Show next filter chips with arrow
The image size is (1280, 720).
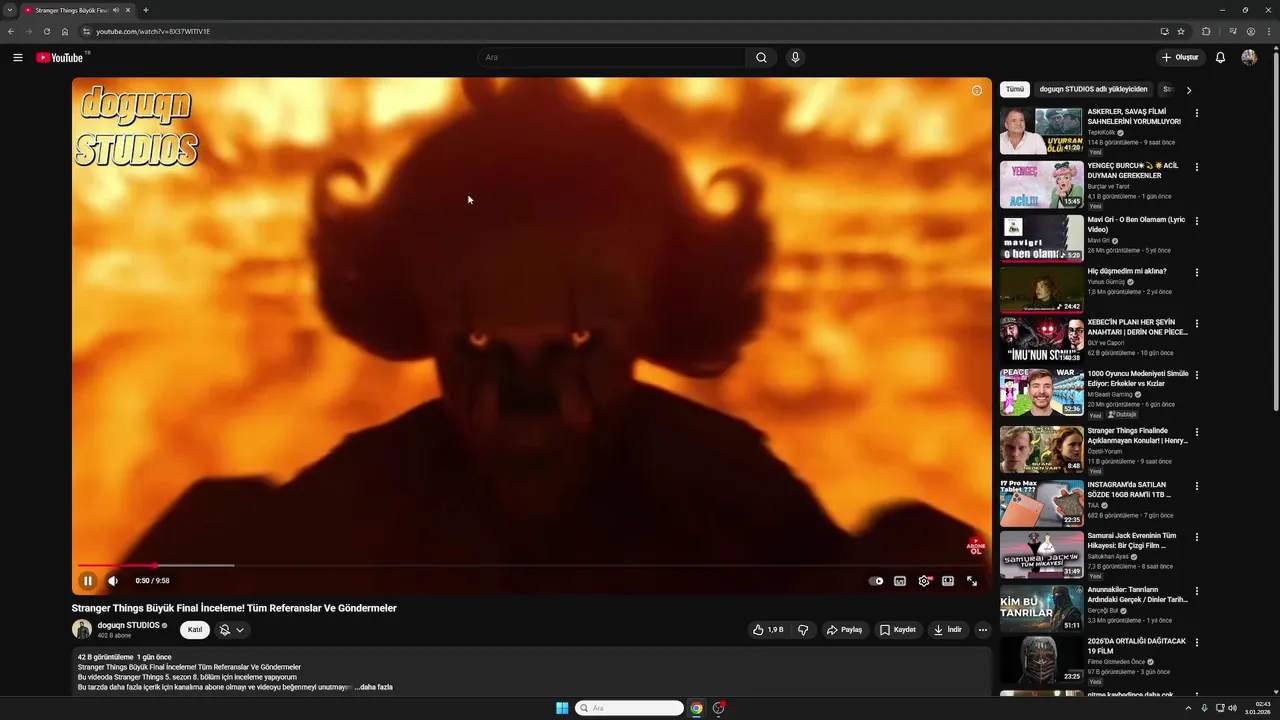click(1188, 90)
